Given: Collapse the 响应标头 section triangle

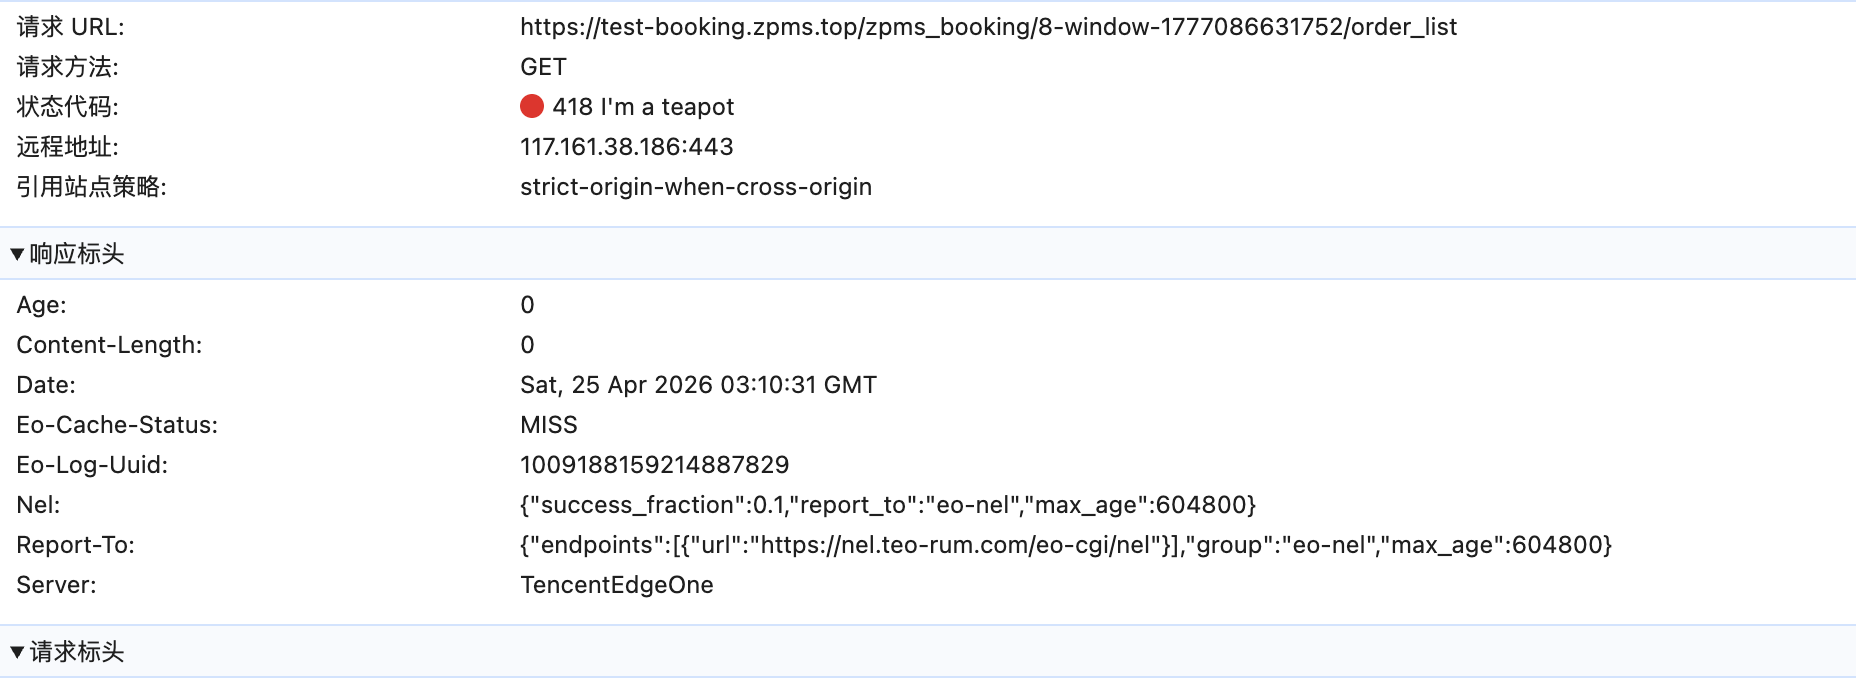Looking at the screenshot, I should click(17, 254).
